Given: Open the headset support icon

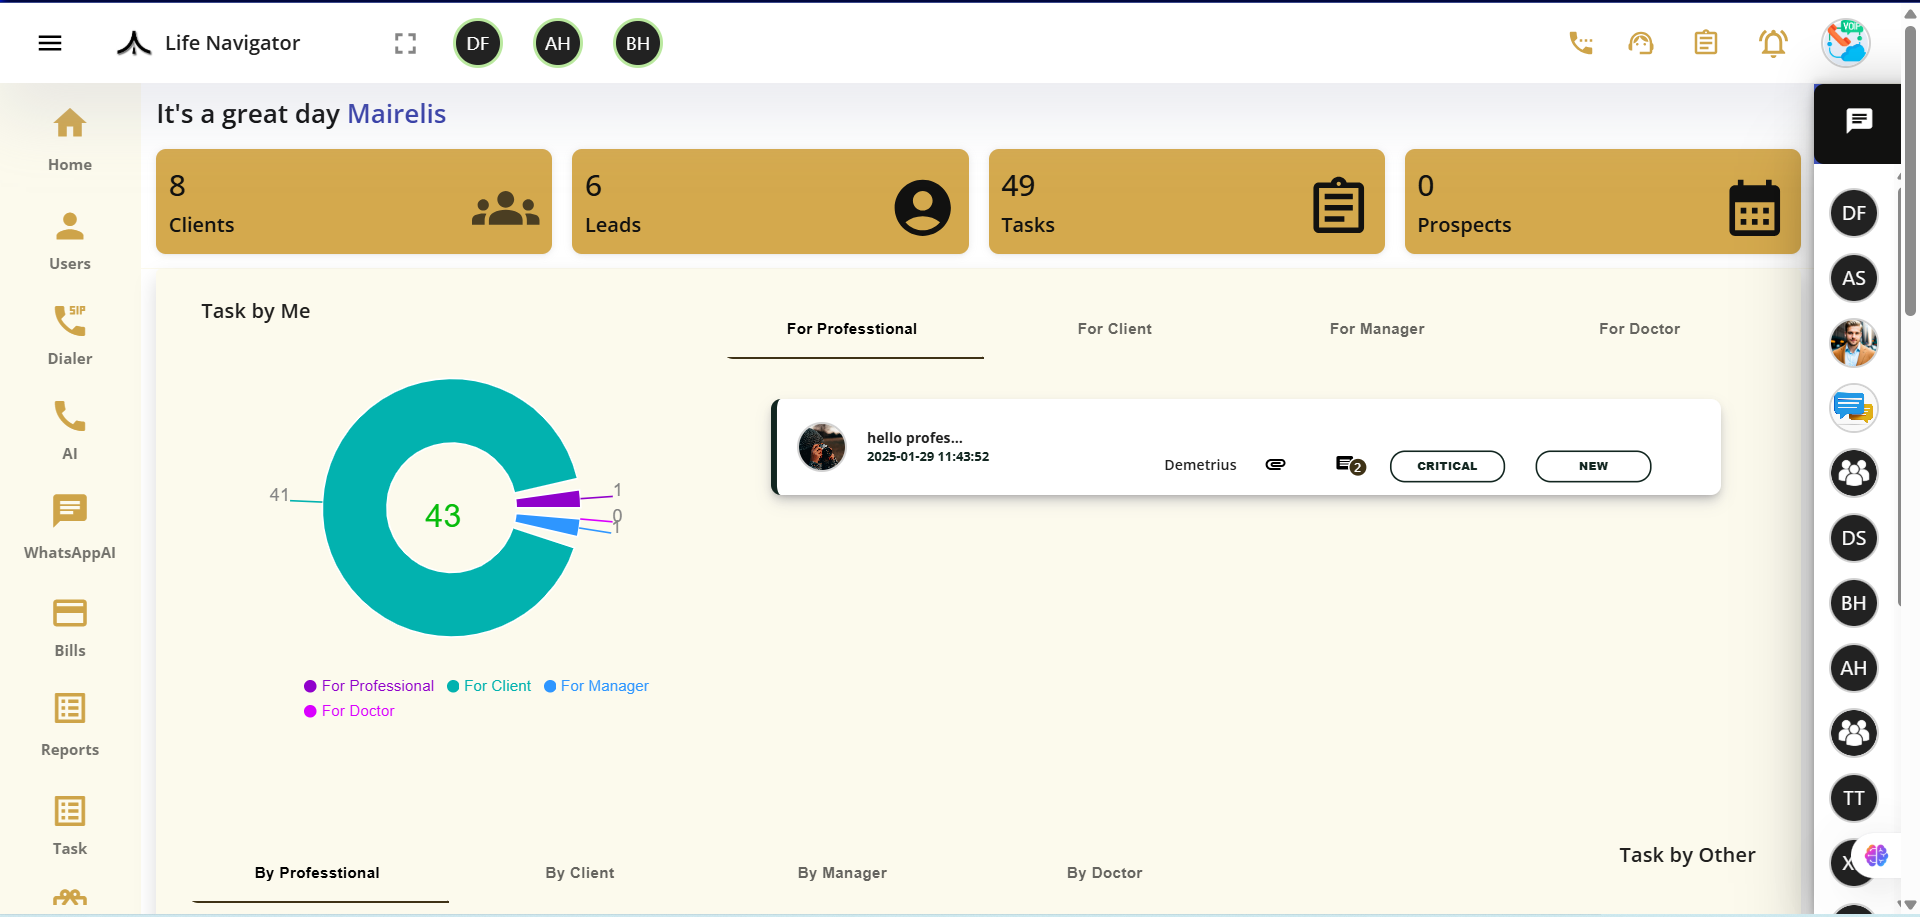Looking at the screenshot, I should pyautogui.click(x=1640, y=43).
